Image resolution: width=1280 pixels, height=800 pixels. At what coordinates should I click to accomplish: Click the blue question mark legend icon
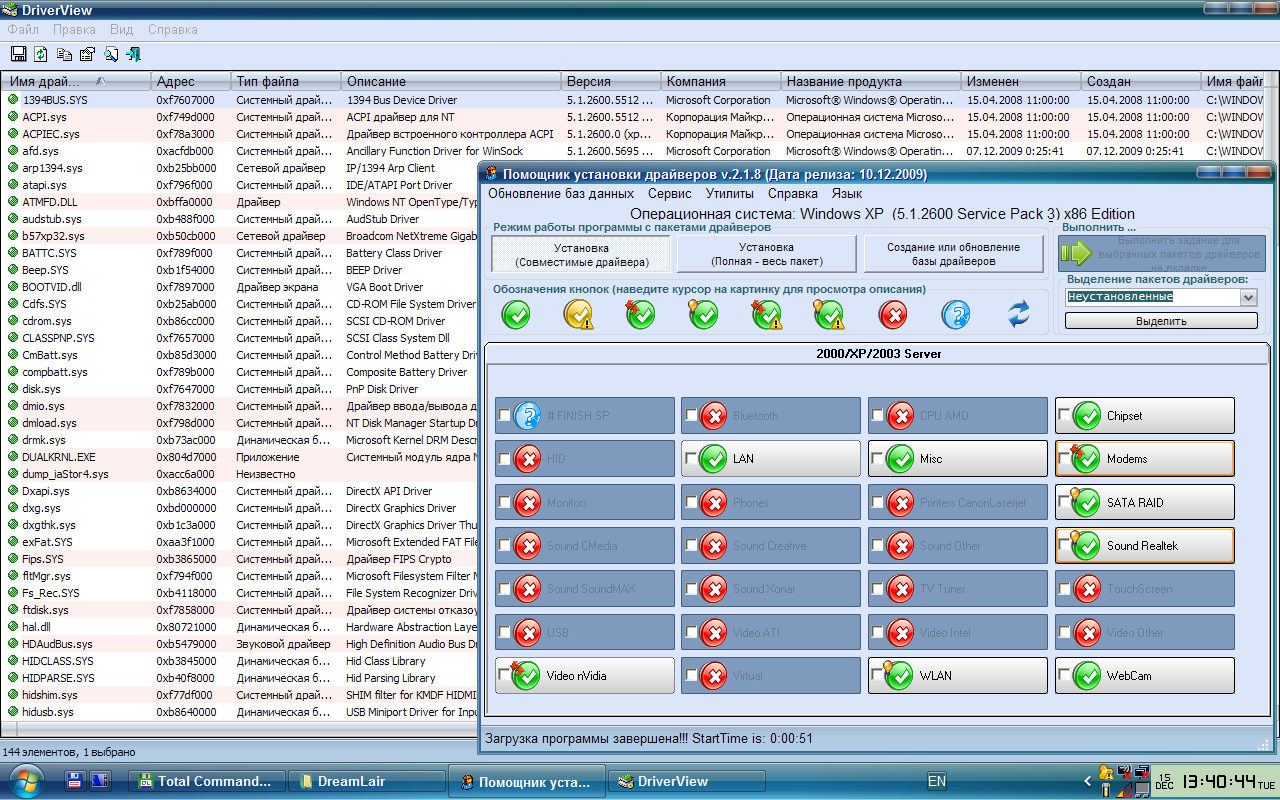click(956, 315)
